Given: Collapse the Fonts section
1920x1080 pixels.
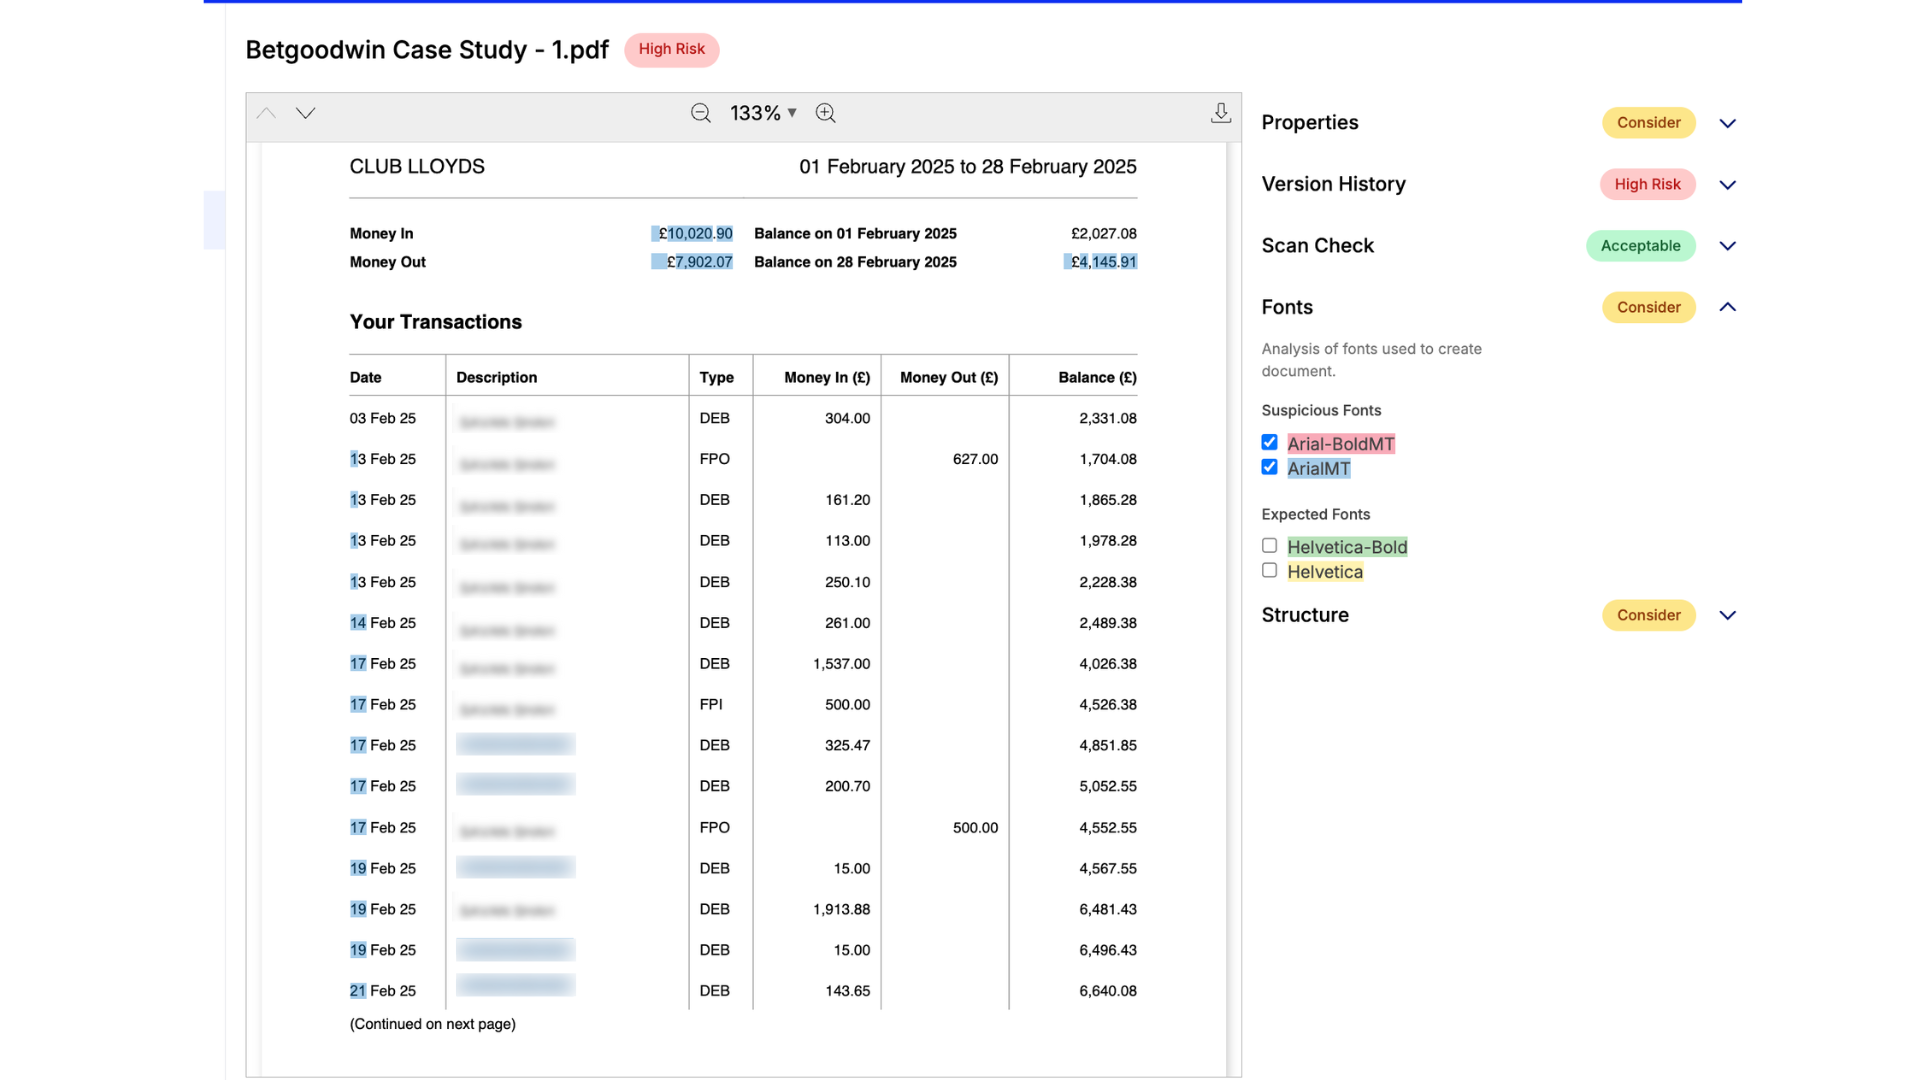Looking at the screenshot, I should pyautogui.click(x=1727, y=308).
